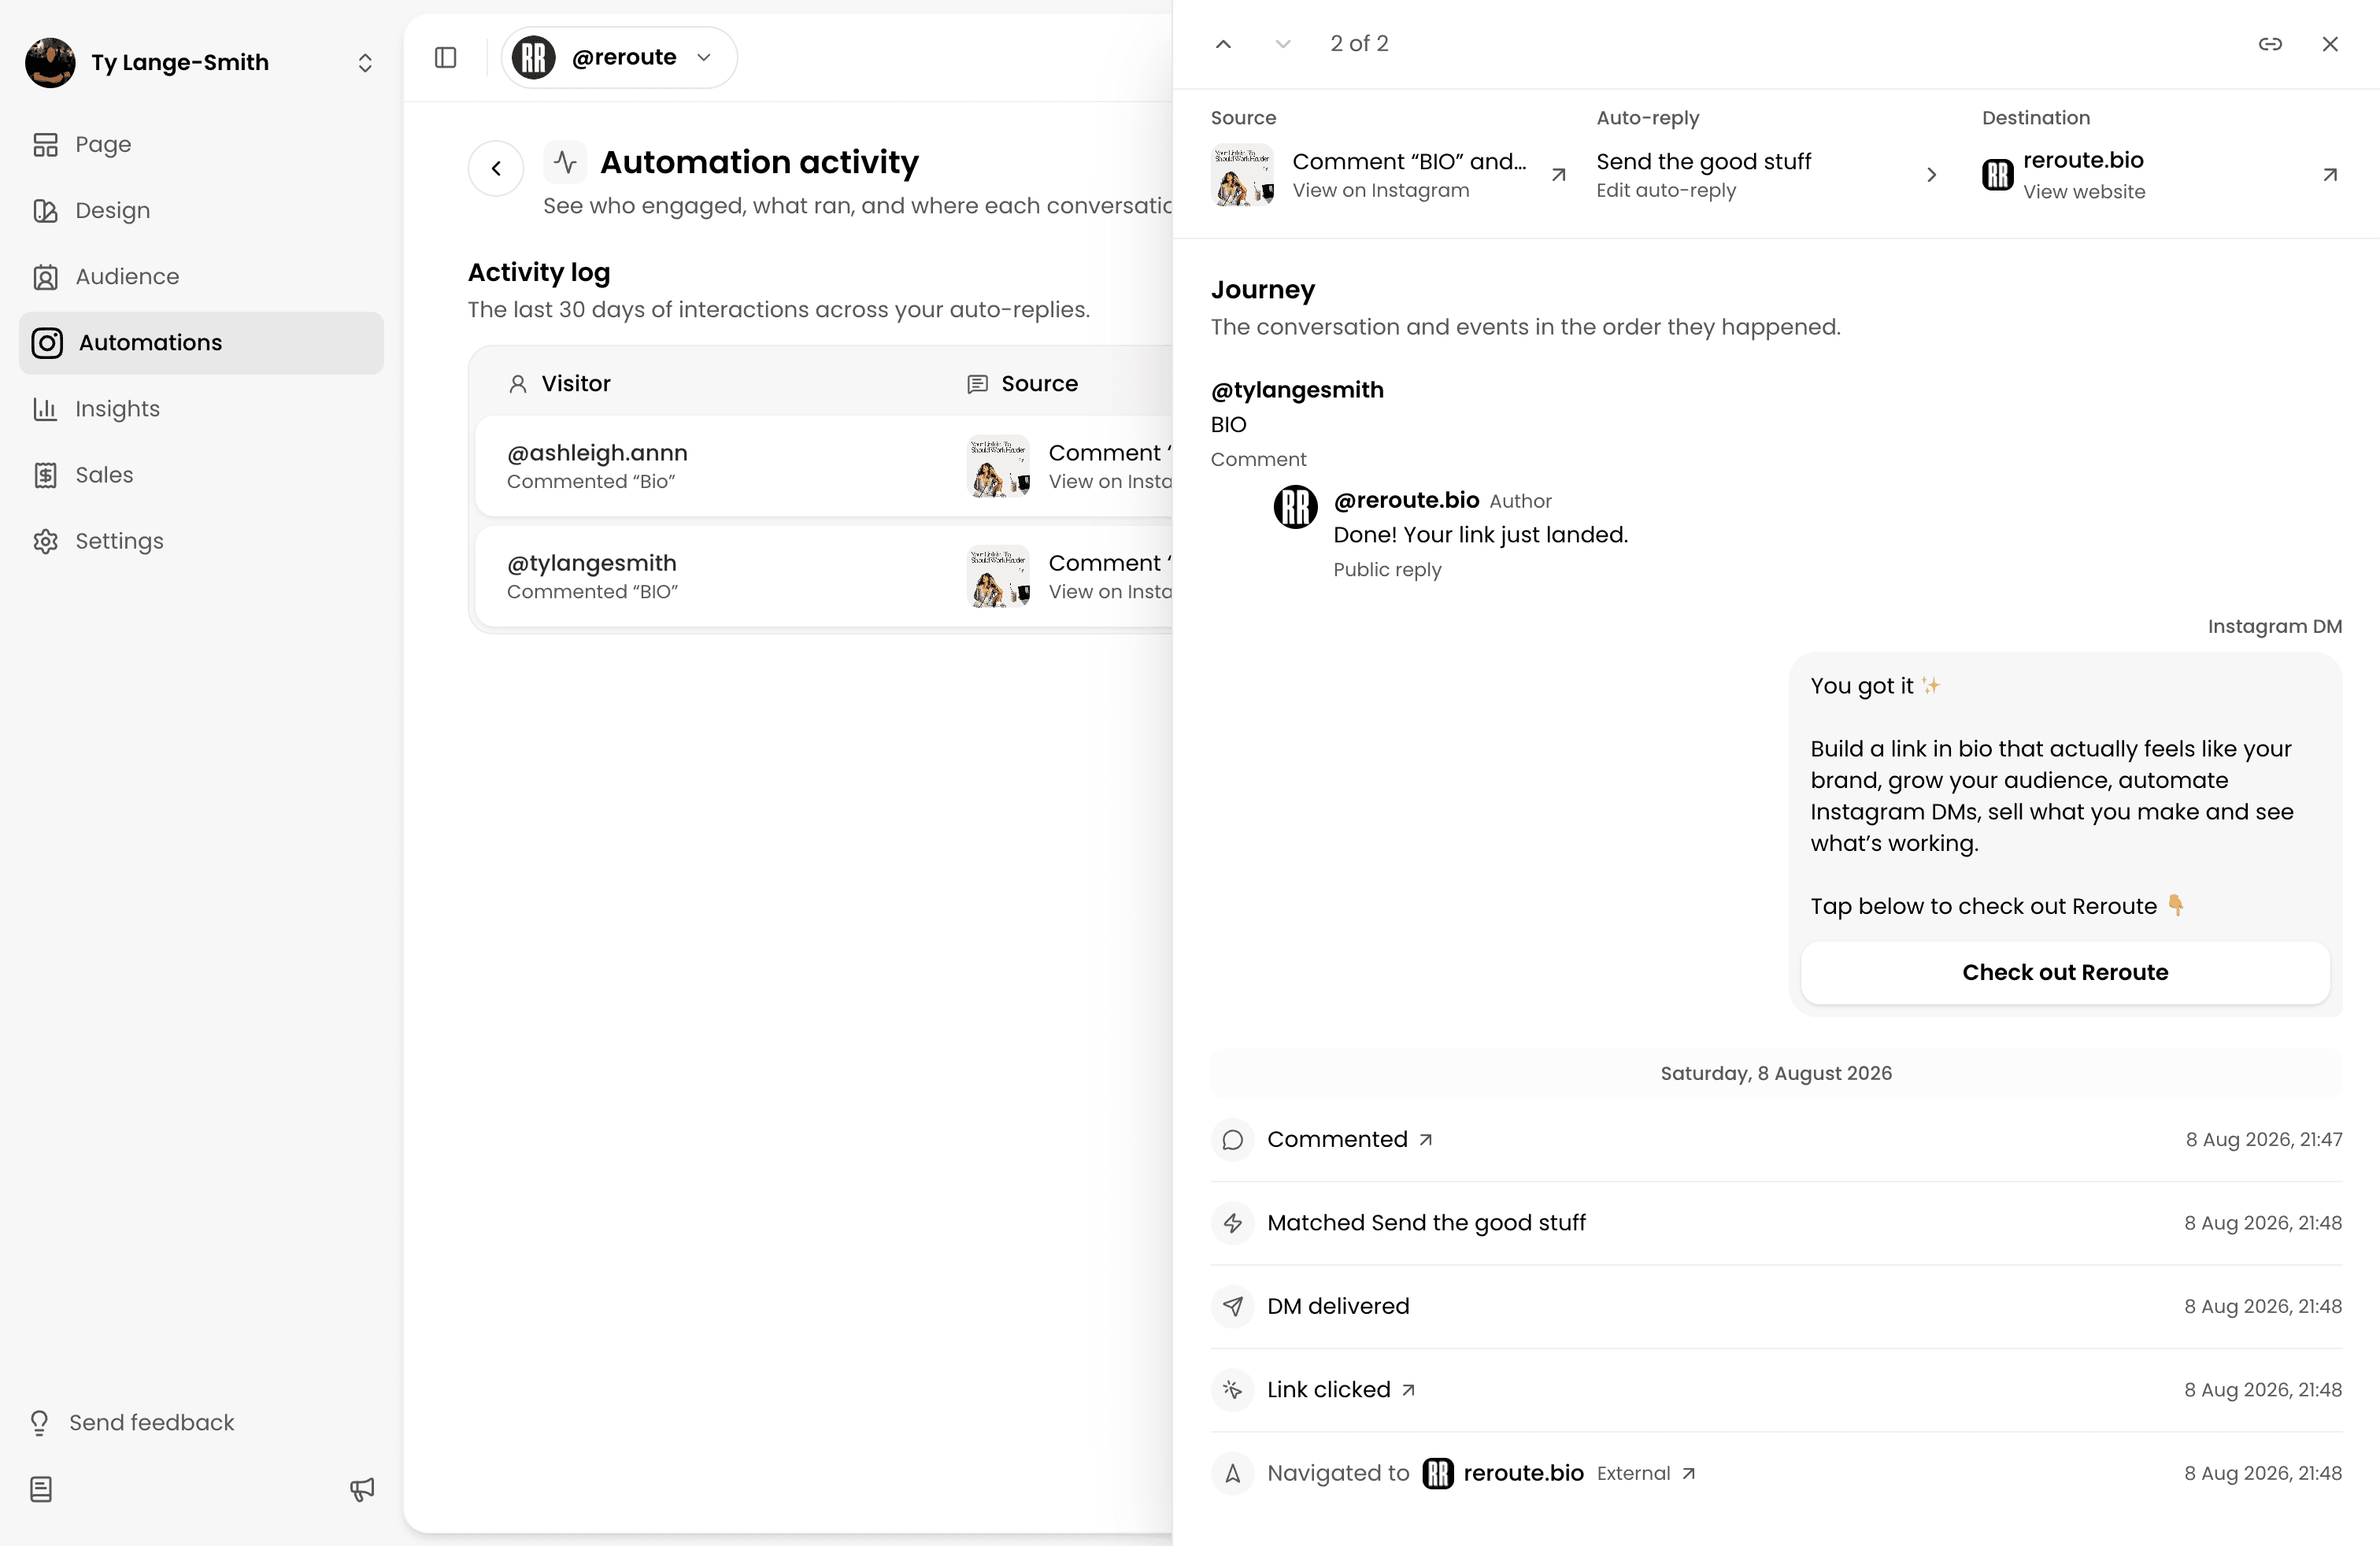This screenshot has width=2380, height=1546.
Task: Click post thumbnail in @tylangesmith row
Action: click(x=998, y=576)
